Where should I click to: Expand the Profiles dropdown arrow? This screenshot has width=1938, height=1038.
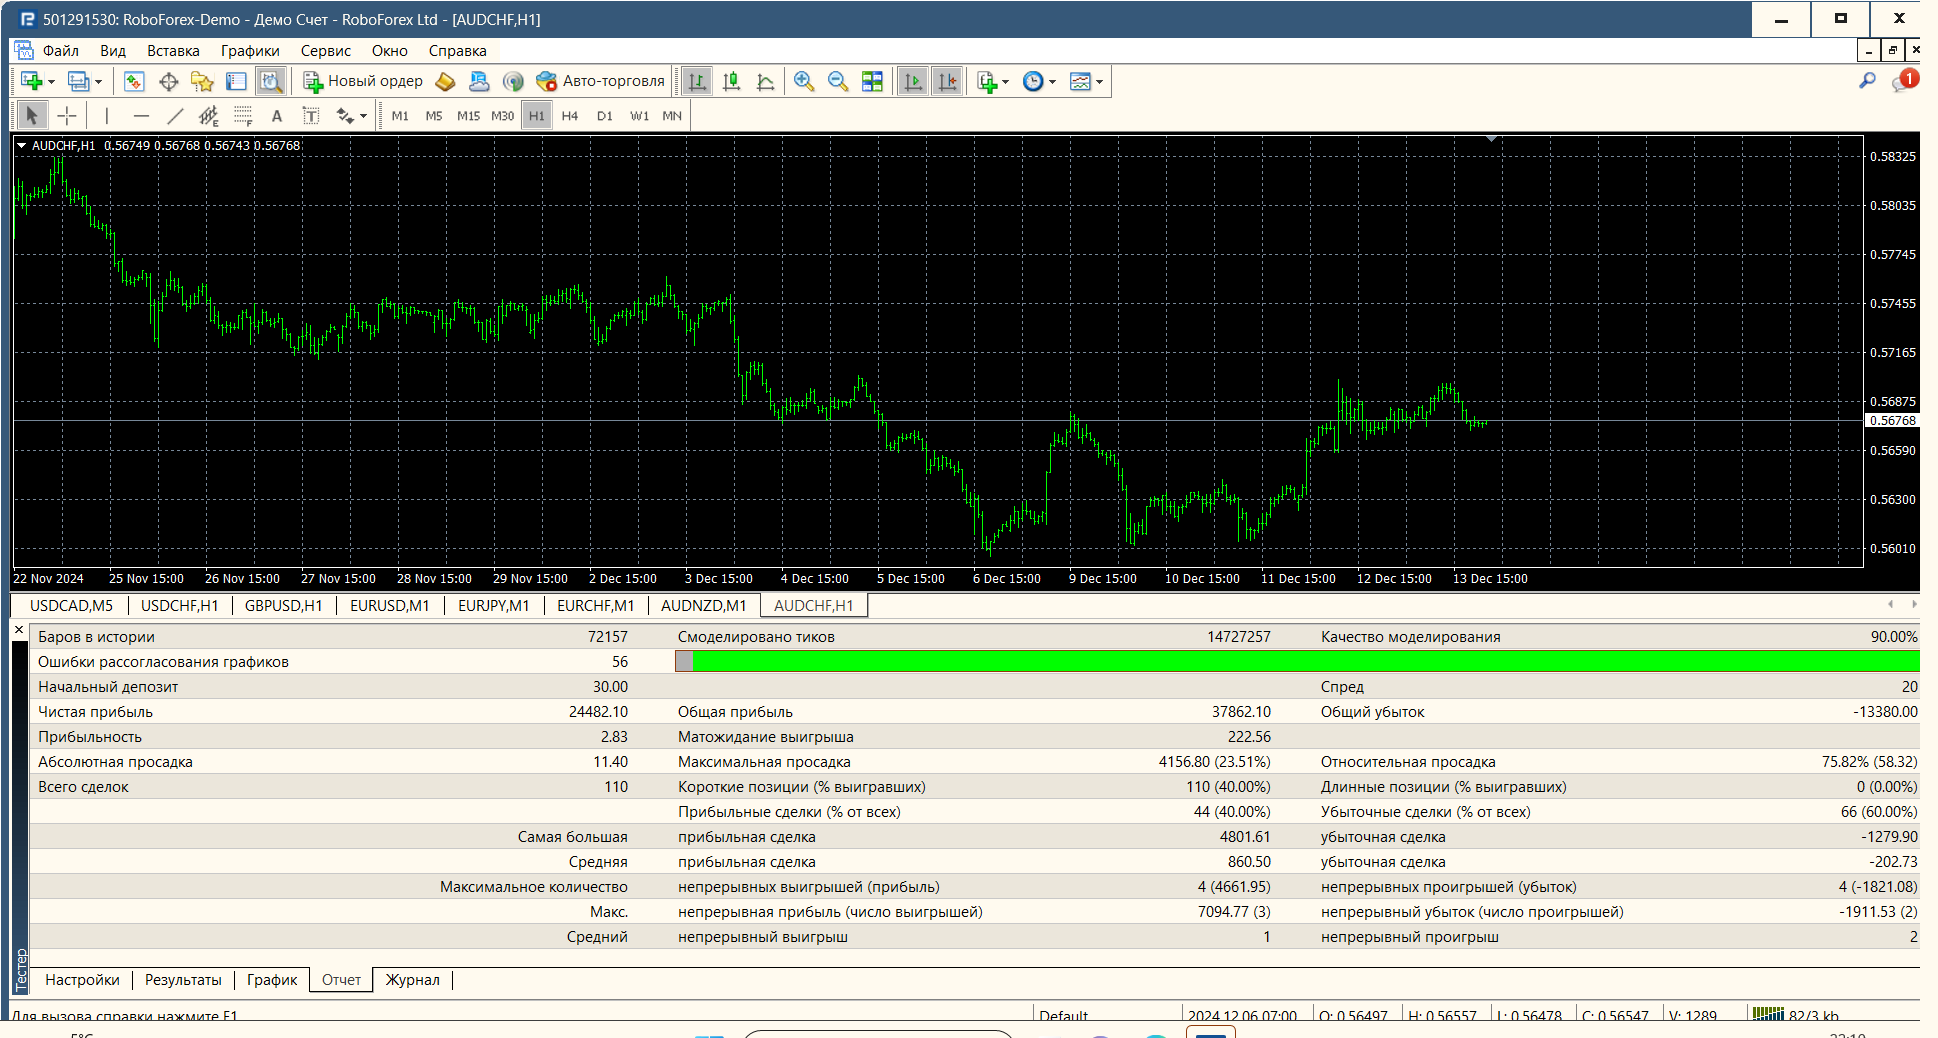98,82
